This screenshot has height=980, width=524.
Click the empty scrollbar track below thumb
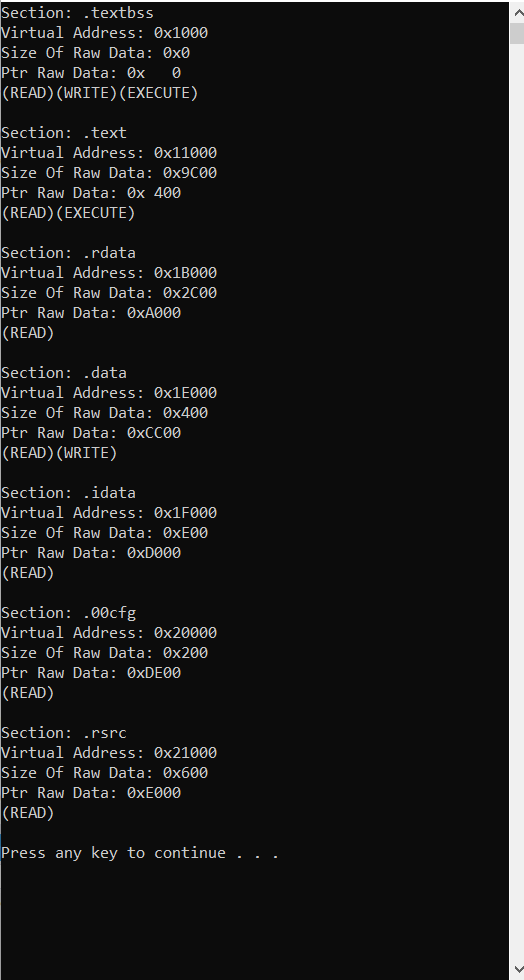(516, 500)
